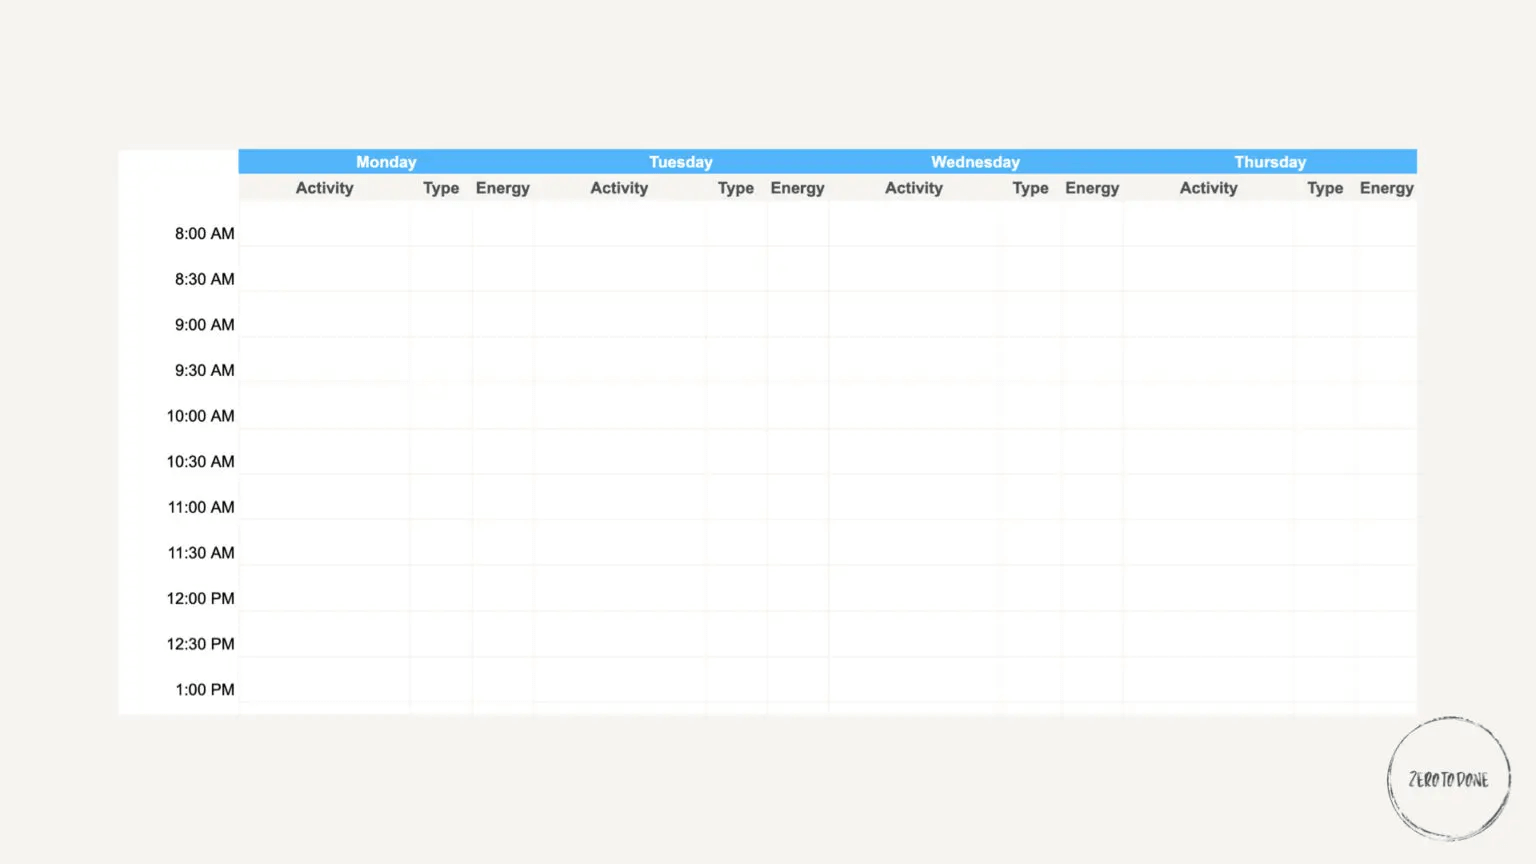Select Thursday Energy cell at 12:30 PM

pyautogui.click(x=1386, y=635)
